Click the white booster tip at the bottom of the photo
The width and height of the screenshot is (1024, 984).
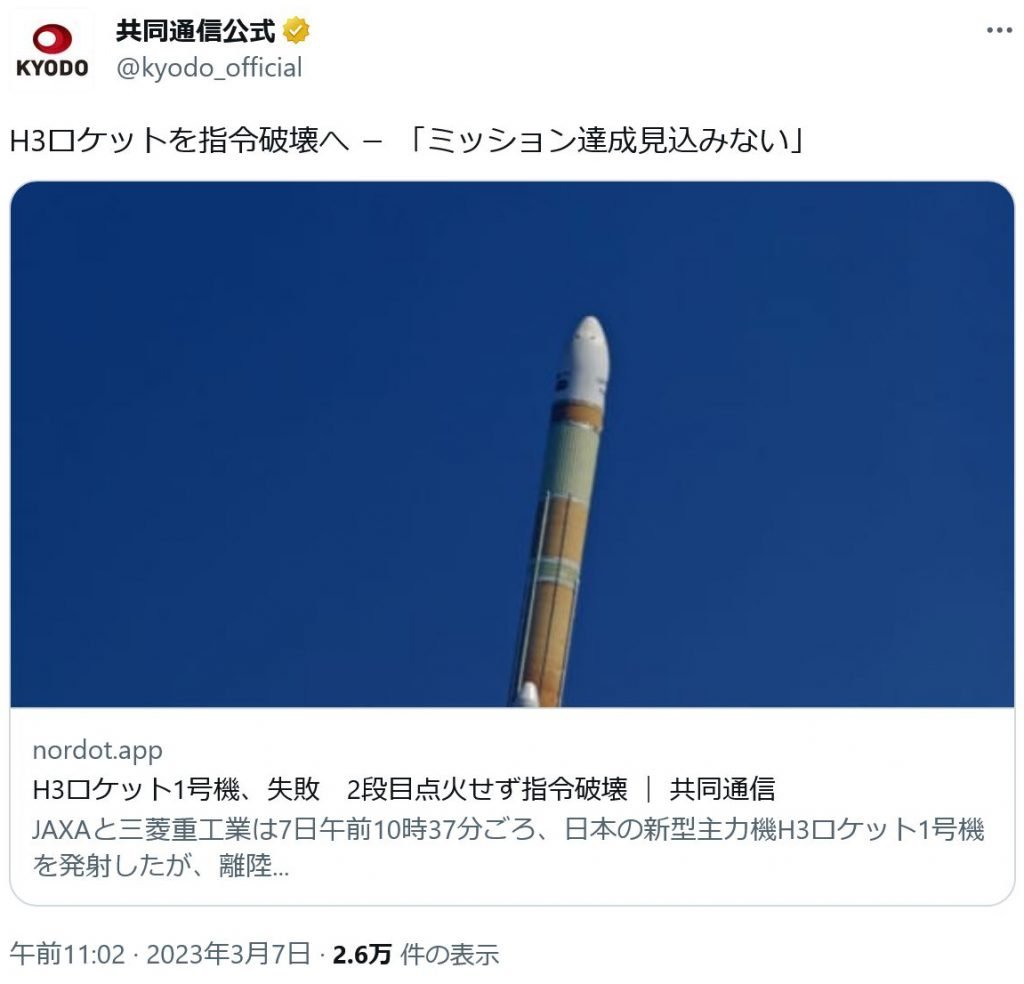tap(528, 695)
